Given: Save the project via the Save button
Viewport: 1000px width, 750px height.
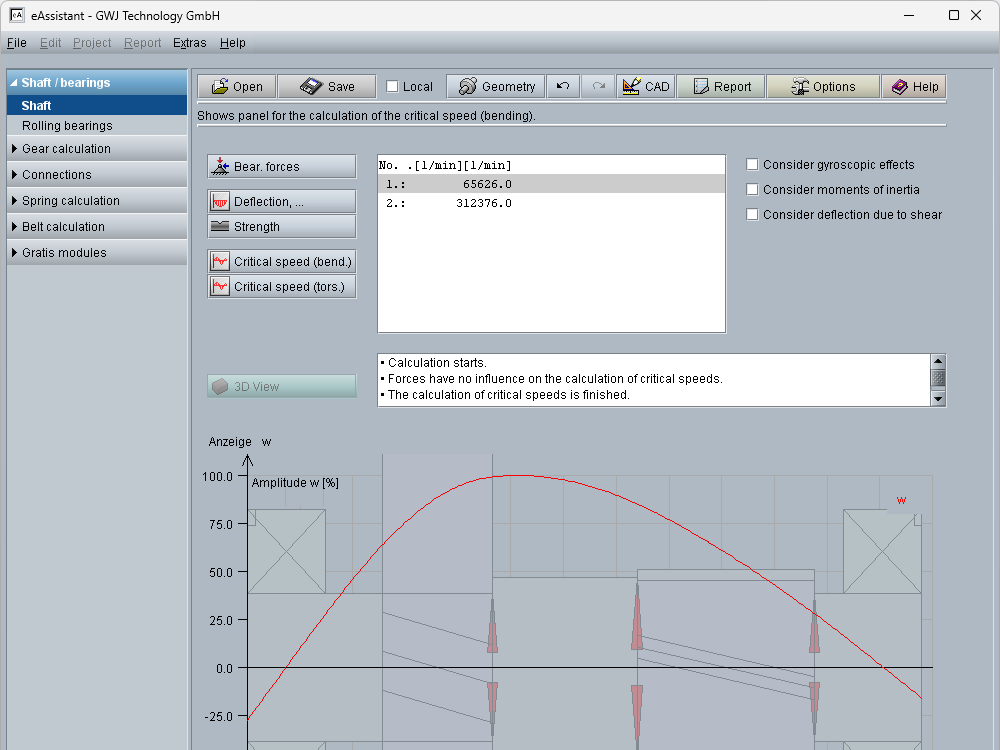Looking at the screenshot, I should tap(326, 87).
